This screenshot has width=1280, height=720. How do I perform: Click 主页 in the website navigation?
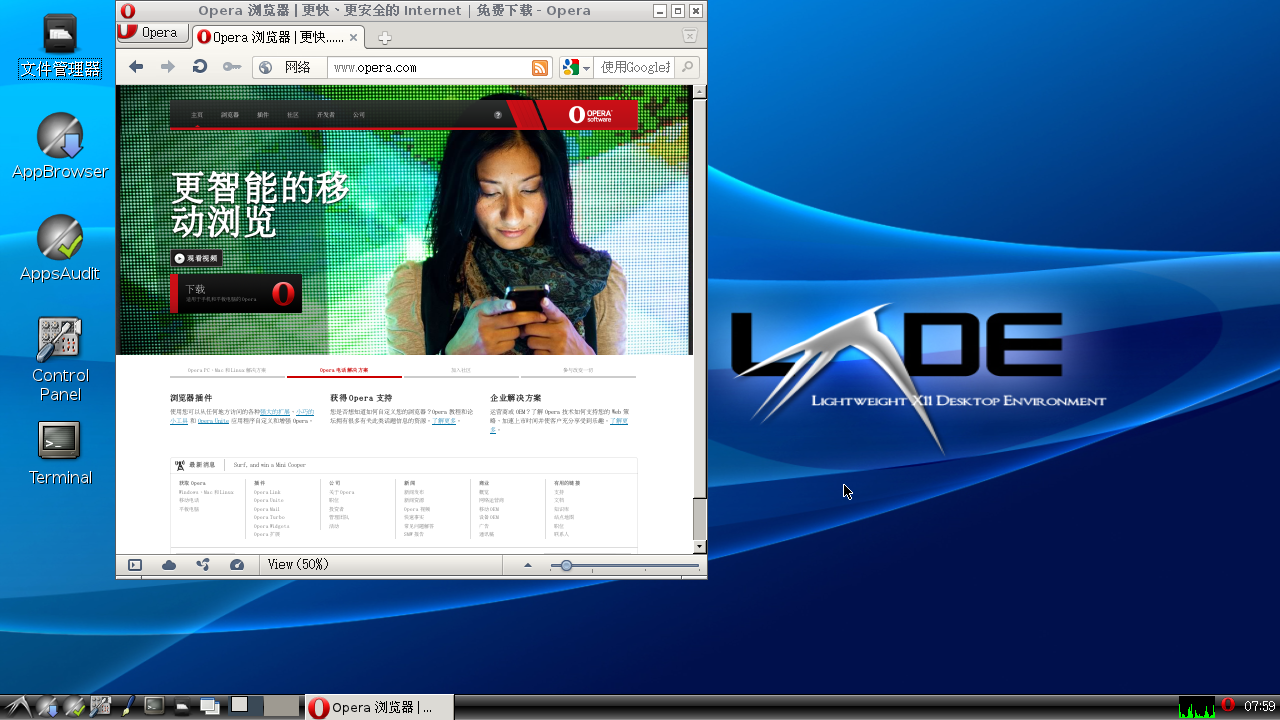(197, 115)
